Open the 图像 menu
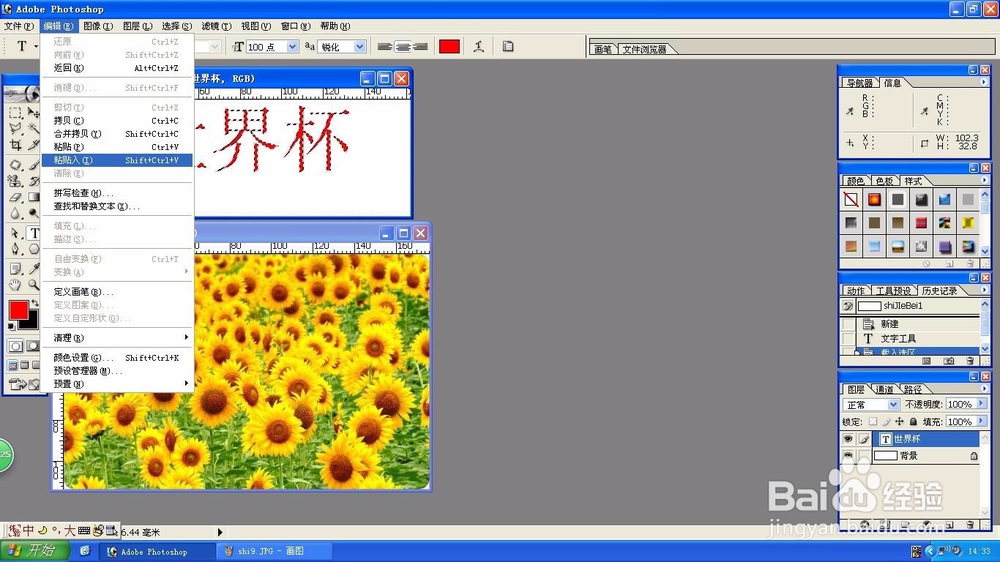The image size is (1000, 562). coord(98,26)
